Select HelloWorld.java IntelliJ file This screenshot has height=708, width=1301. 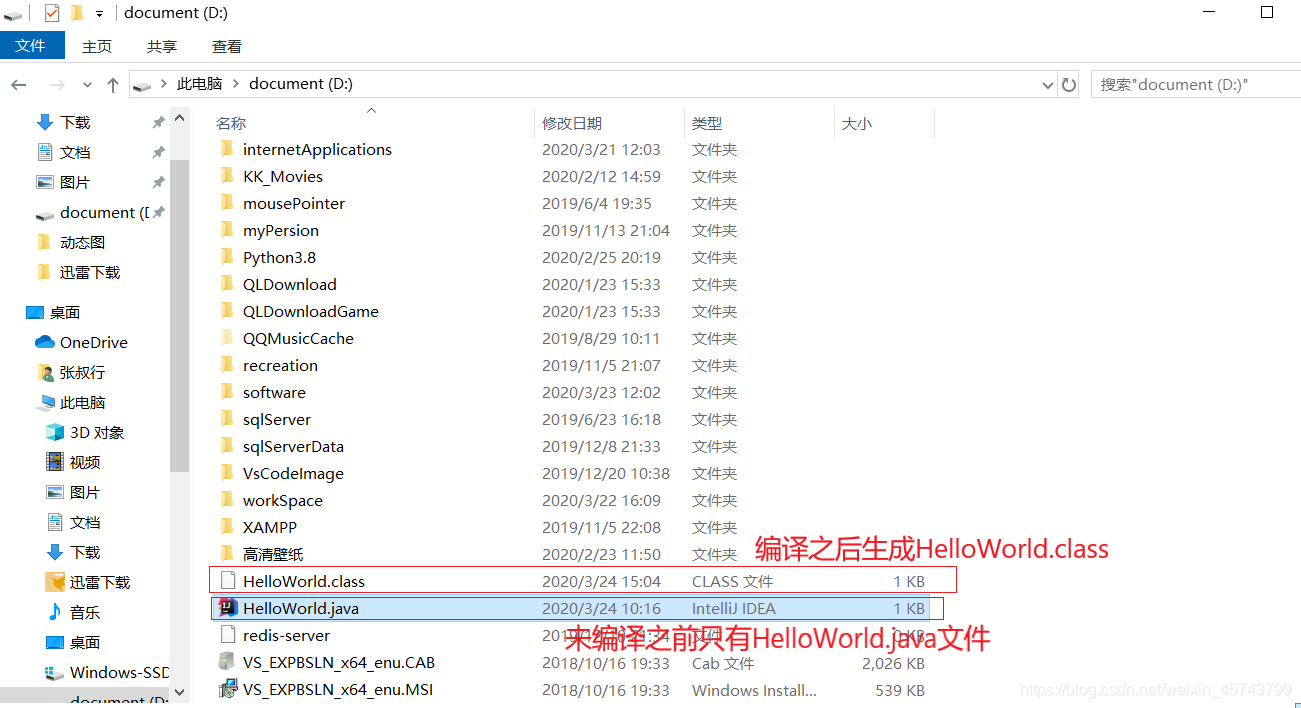pyautogui.click(x=300, y=609)
